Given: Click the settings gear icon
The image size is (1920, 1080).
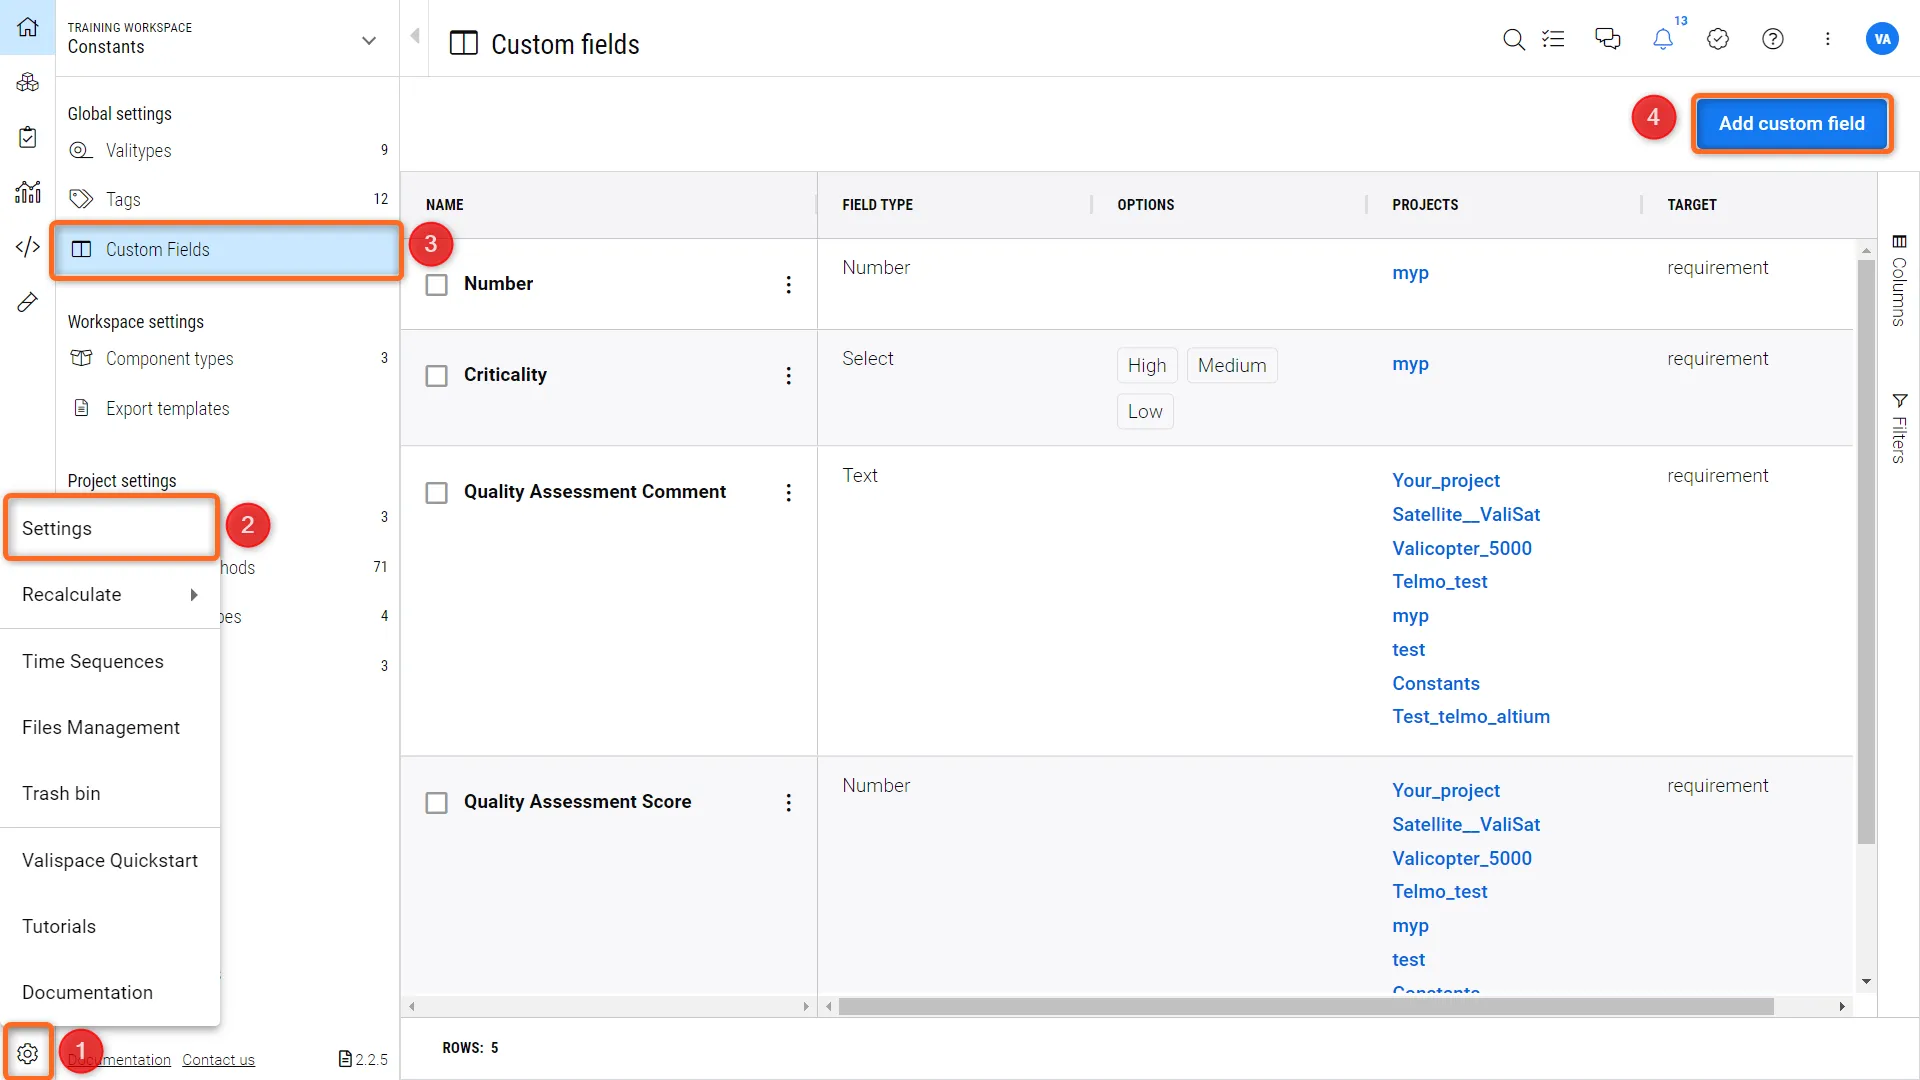Looking at the screenshot, I should (x=28, y=1053).
